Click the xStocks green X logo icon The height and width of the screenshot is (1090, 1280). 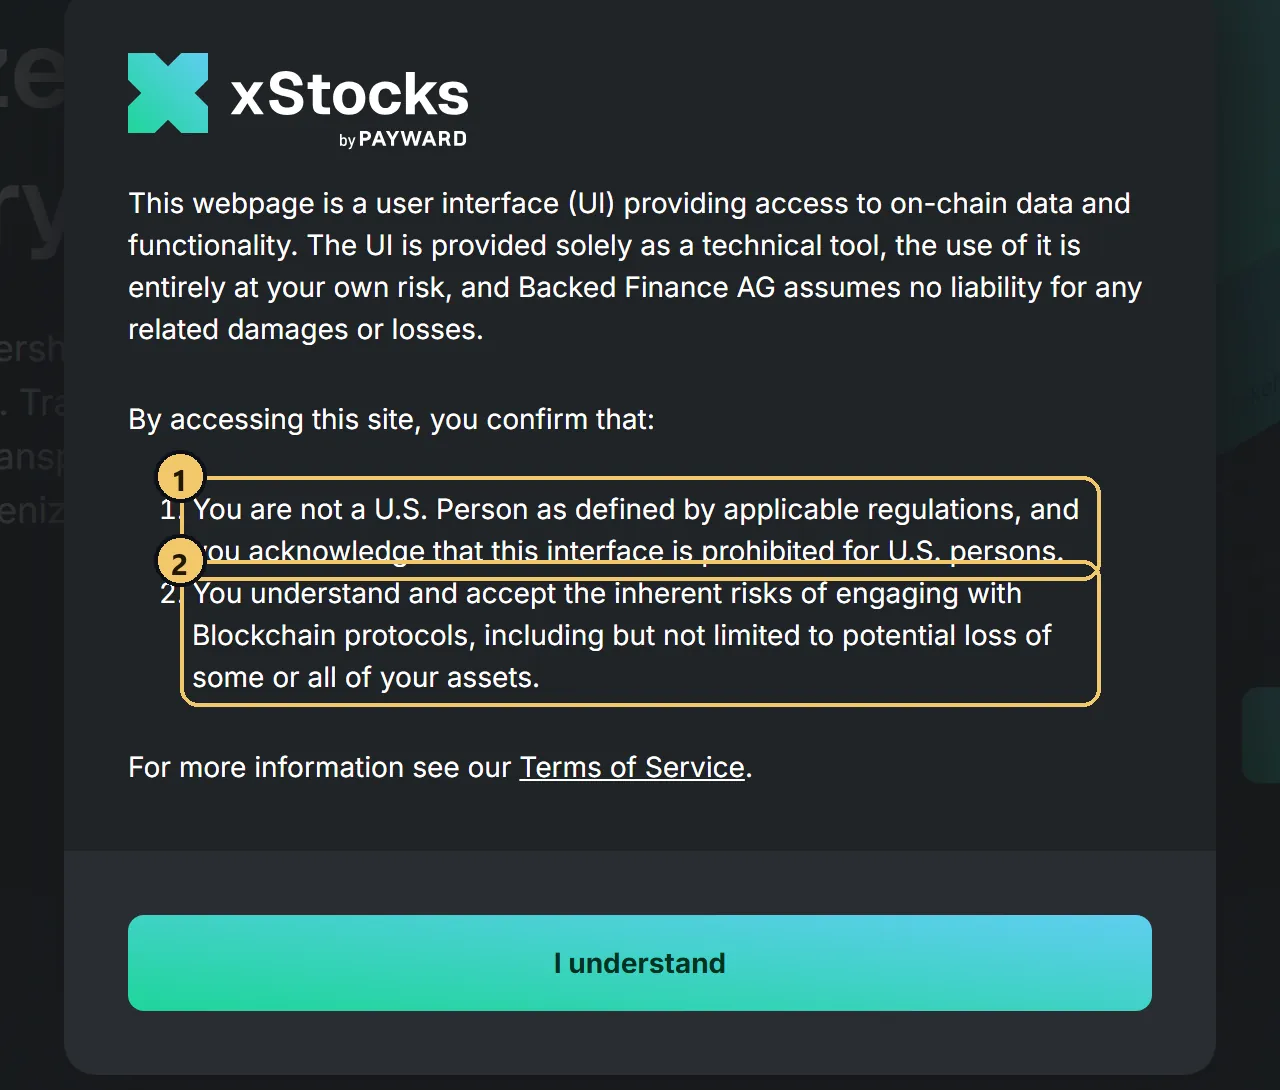pyautogui.click(x=168, y=93)
